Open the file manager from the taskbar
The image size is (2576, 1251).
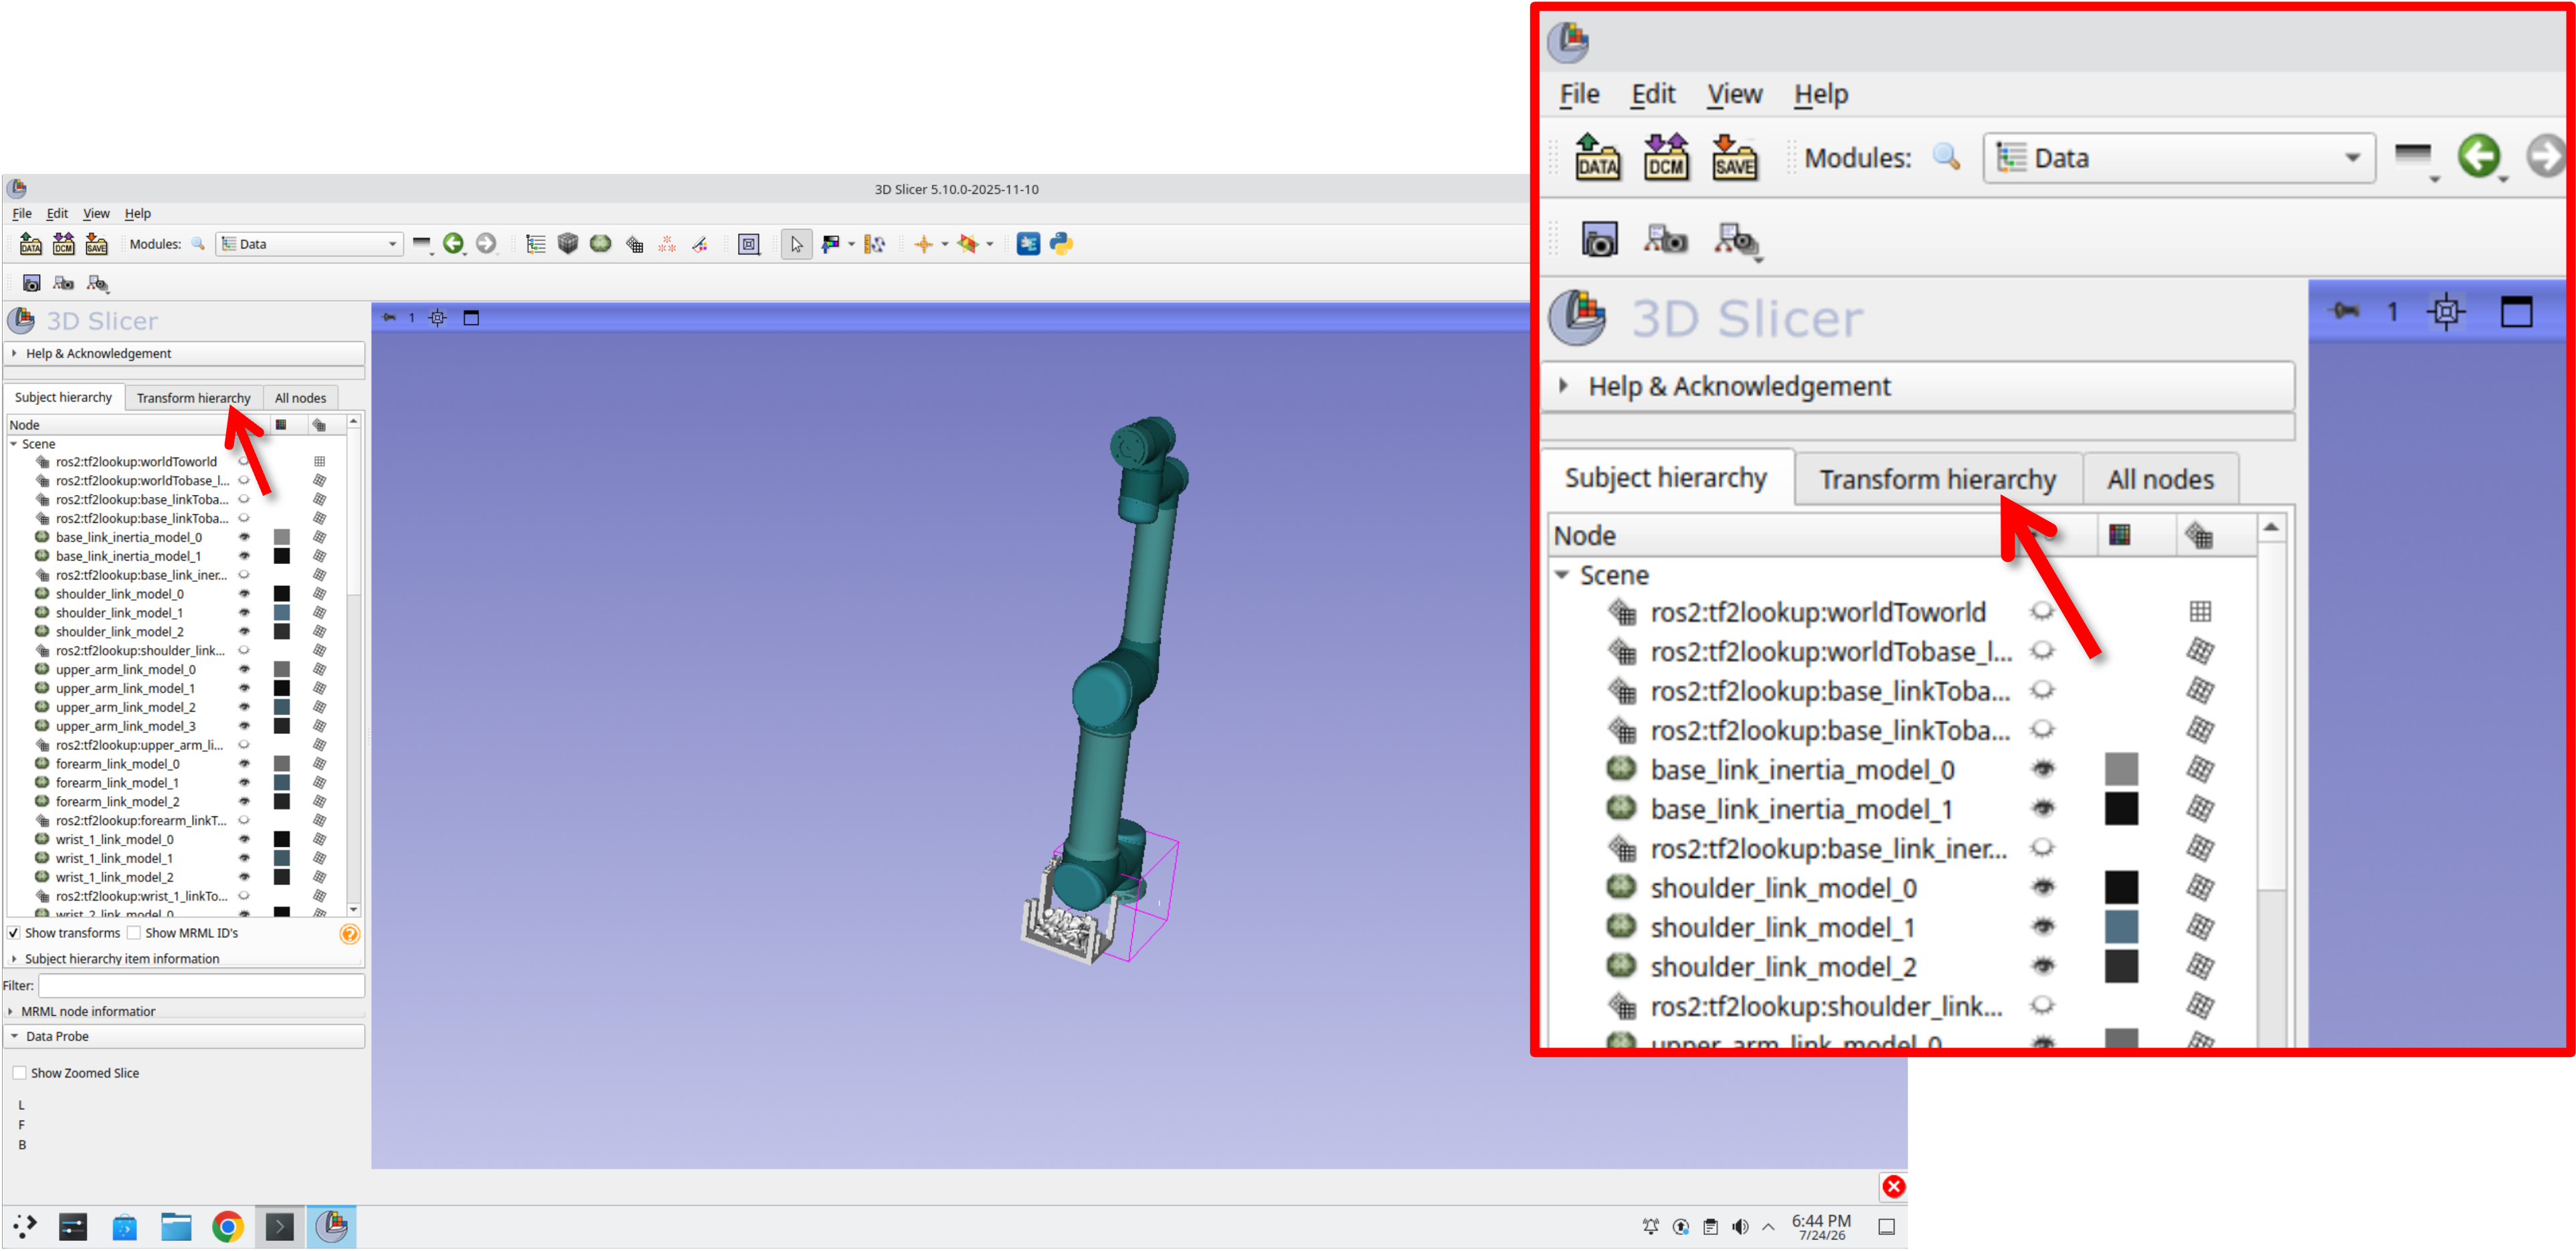[176, 1227]
